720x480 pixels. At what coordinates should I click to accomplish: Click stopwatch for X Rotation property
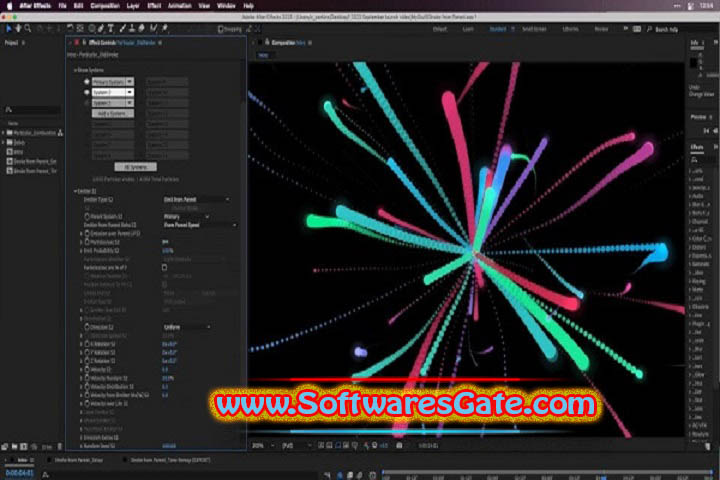click(x=87, y=344)
